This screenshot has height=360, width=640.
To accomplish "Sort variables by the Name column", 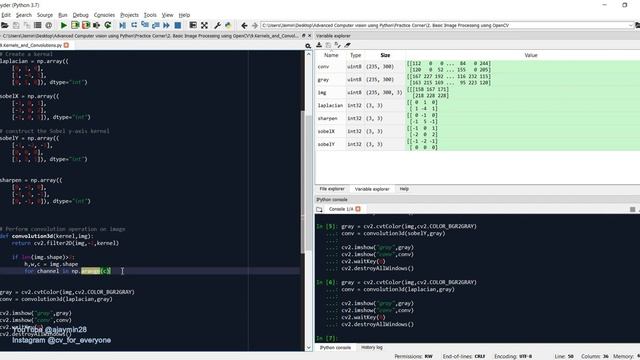I will (331, 55).
